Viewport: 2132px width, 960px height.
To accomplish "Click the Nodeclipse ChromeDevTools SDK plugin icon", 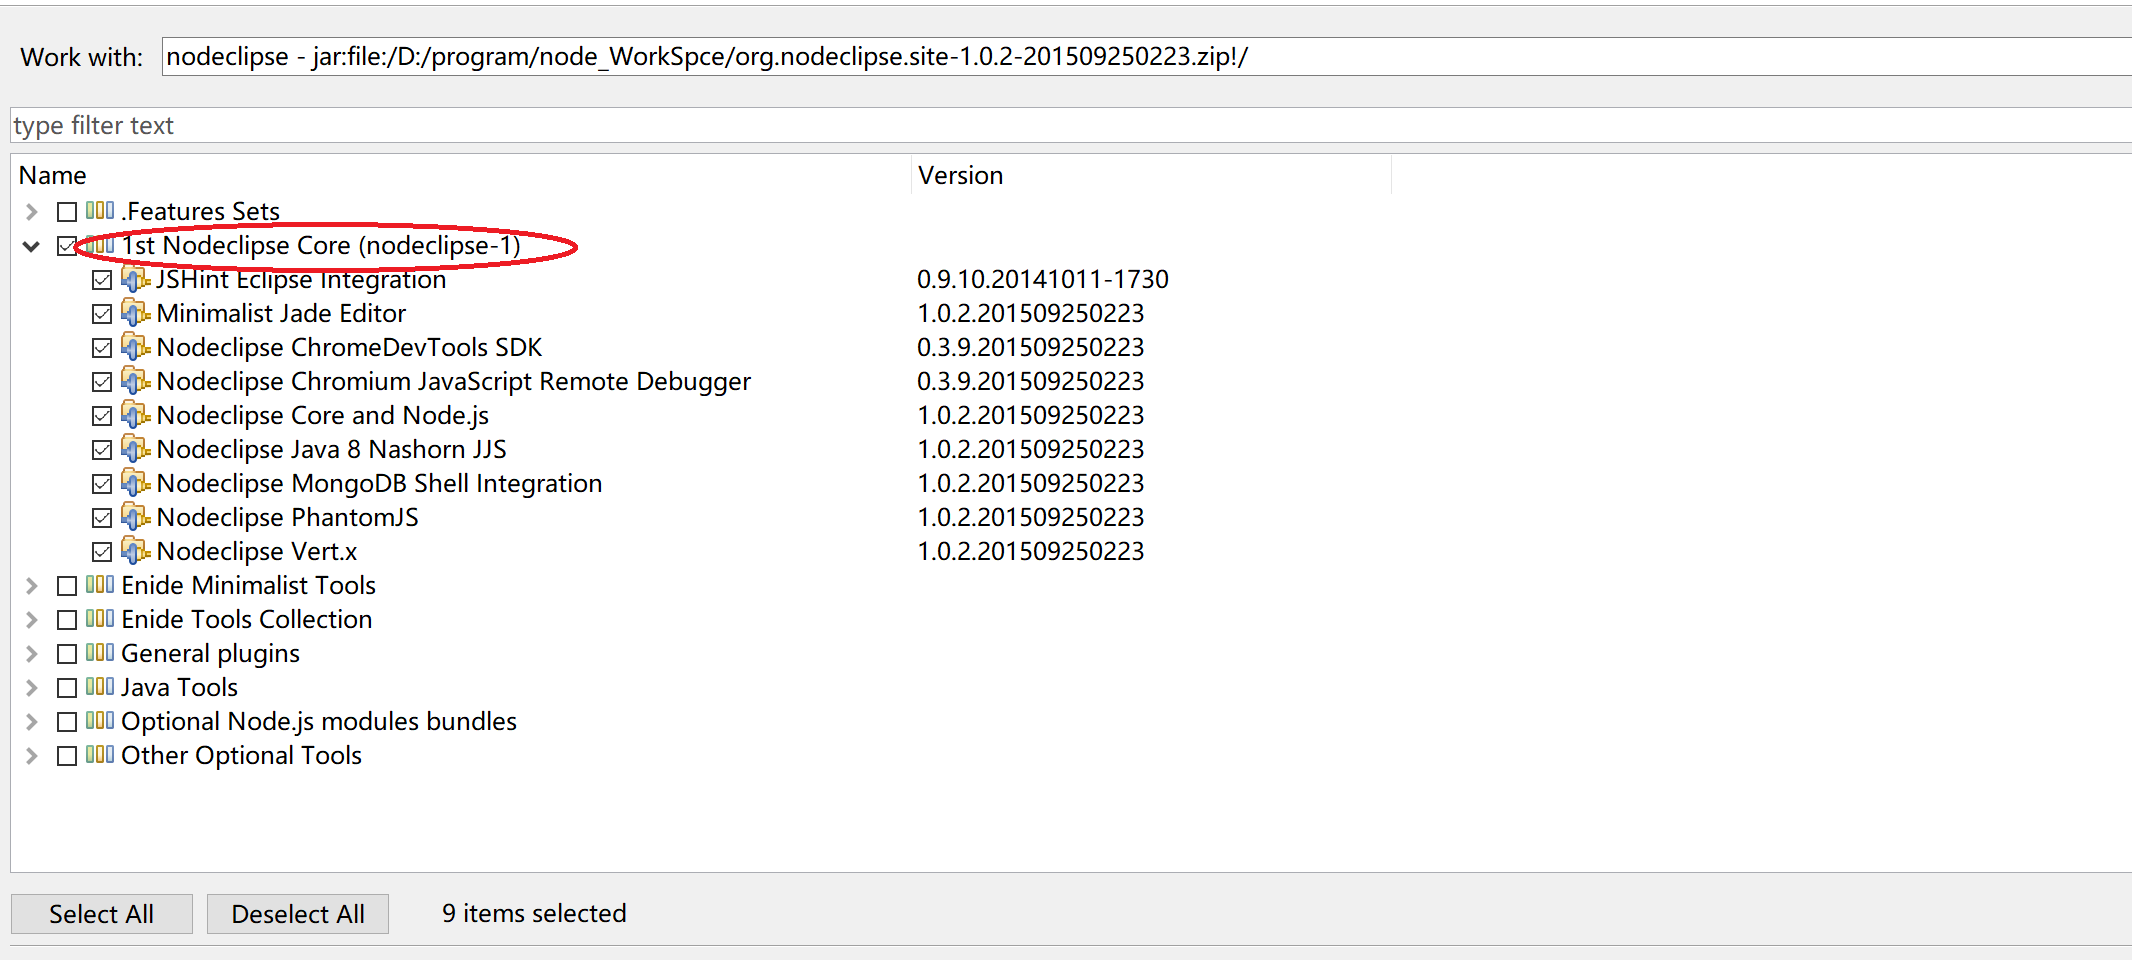I will (137, 347).
